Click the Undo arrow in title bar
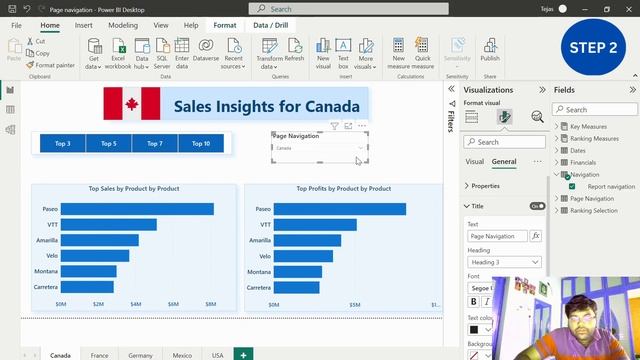This screenshot has height=360, width=640. click(27, 9)
